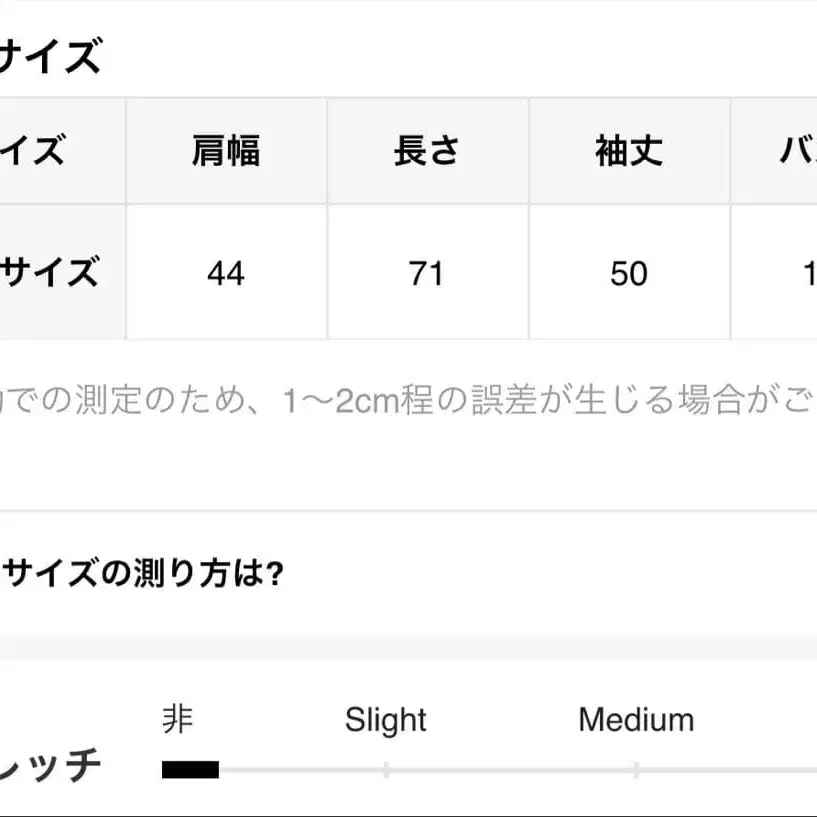Open the サイズの測り方は? link

click(x=144, y=574)
